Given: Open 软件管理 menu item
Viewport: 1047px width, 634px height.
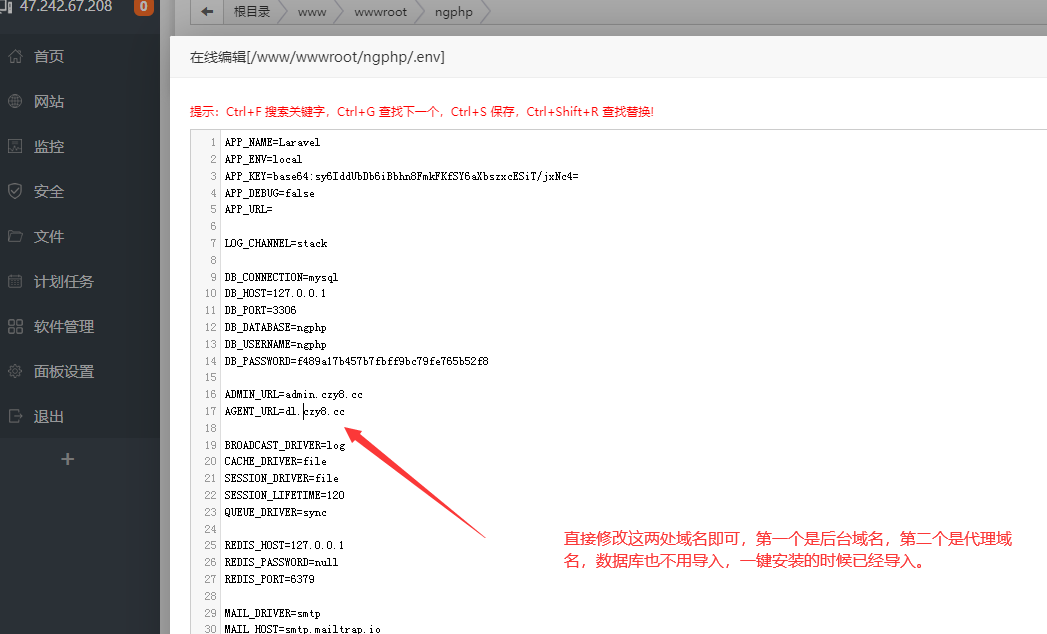Looking at the screenshot, I should point(64,327).
